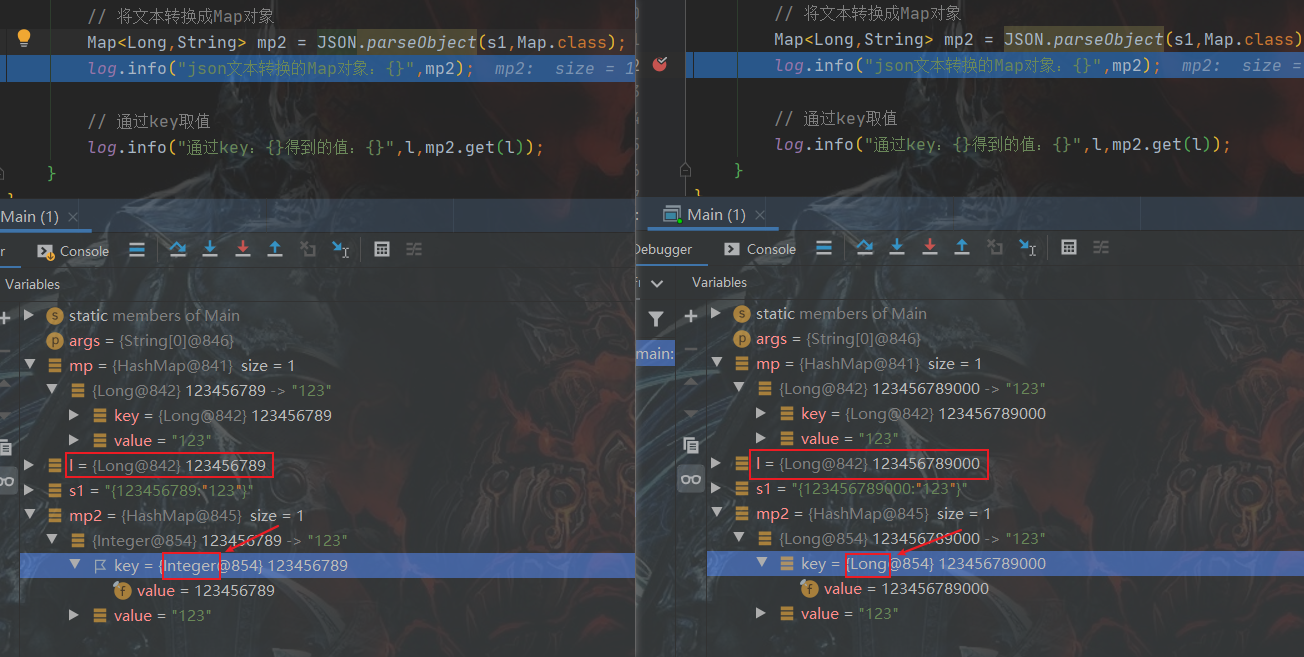The image size is (1304, 657).
Task: Expand the l = 123456789000 variable
Action: click(x=715, y=463)
